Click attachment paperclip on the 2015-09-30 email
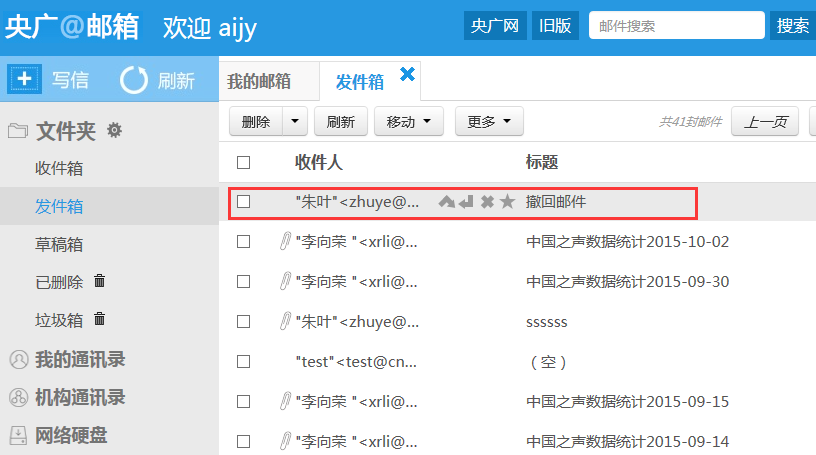 285,281
